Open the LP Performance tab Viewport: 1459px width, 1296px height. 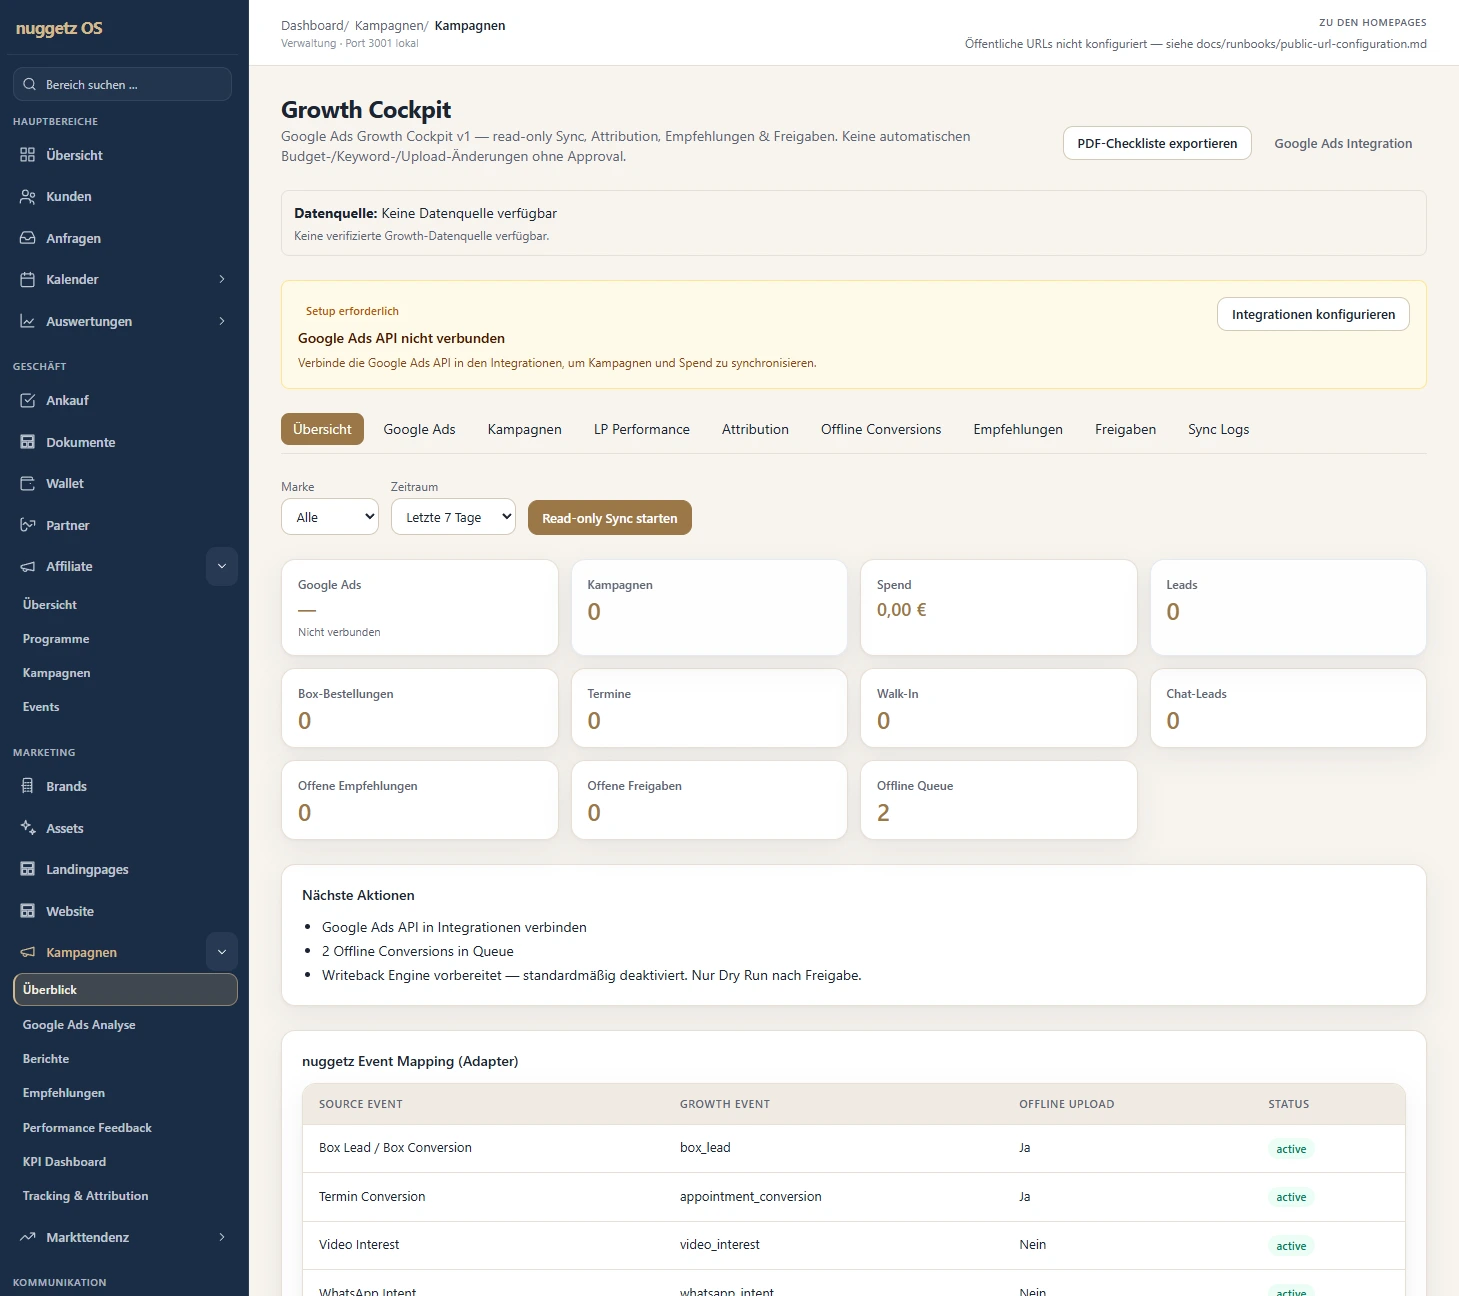pos(642,429)
